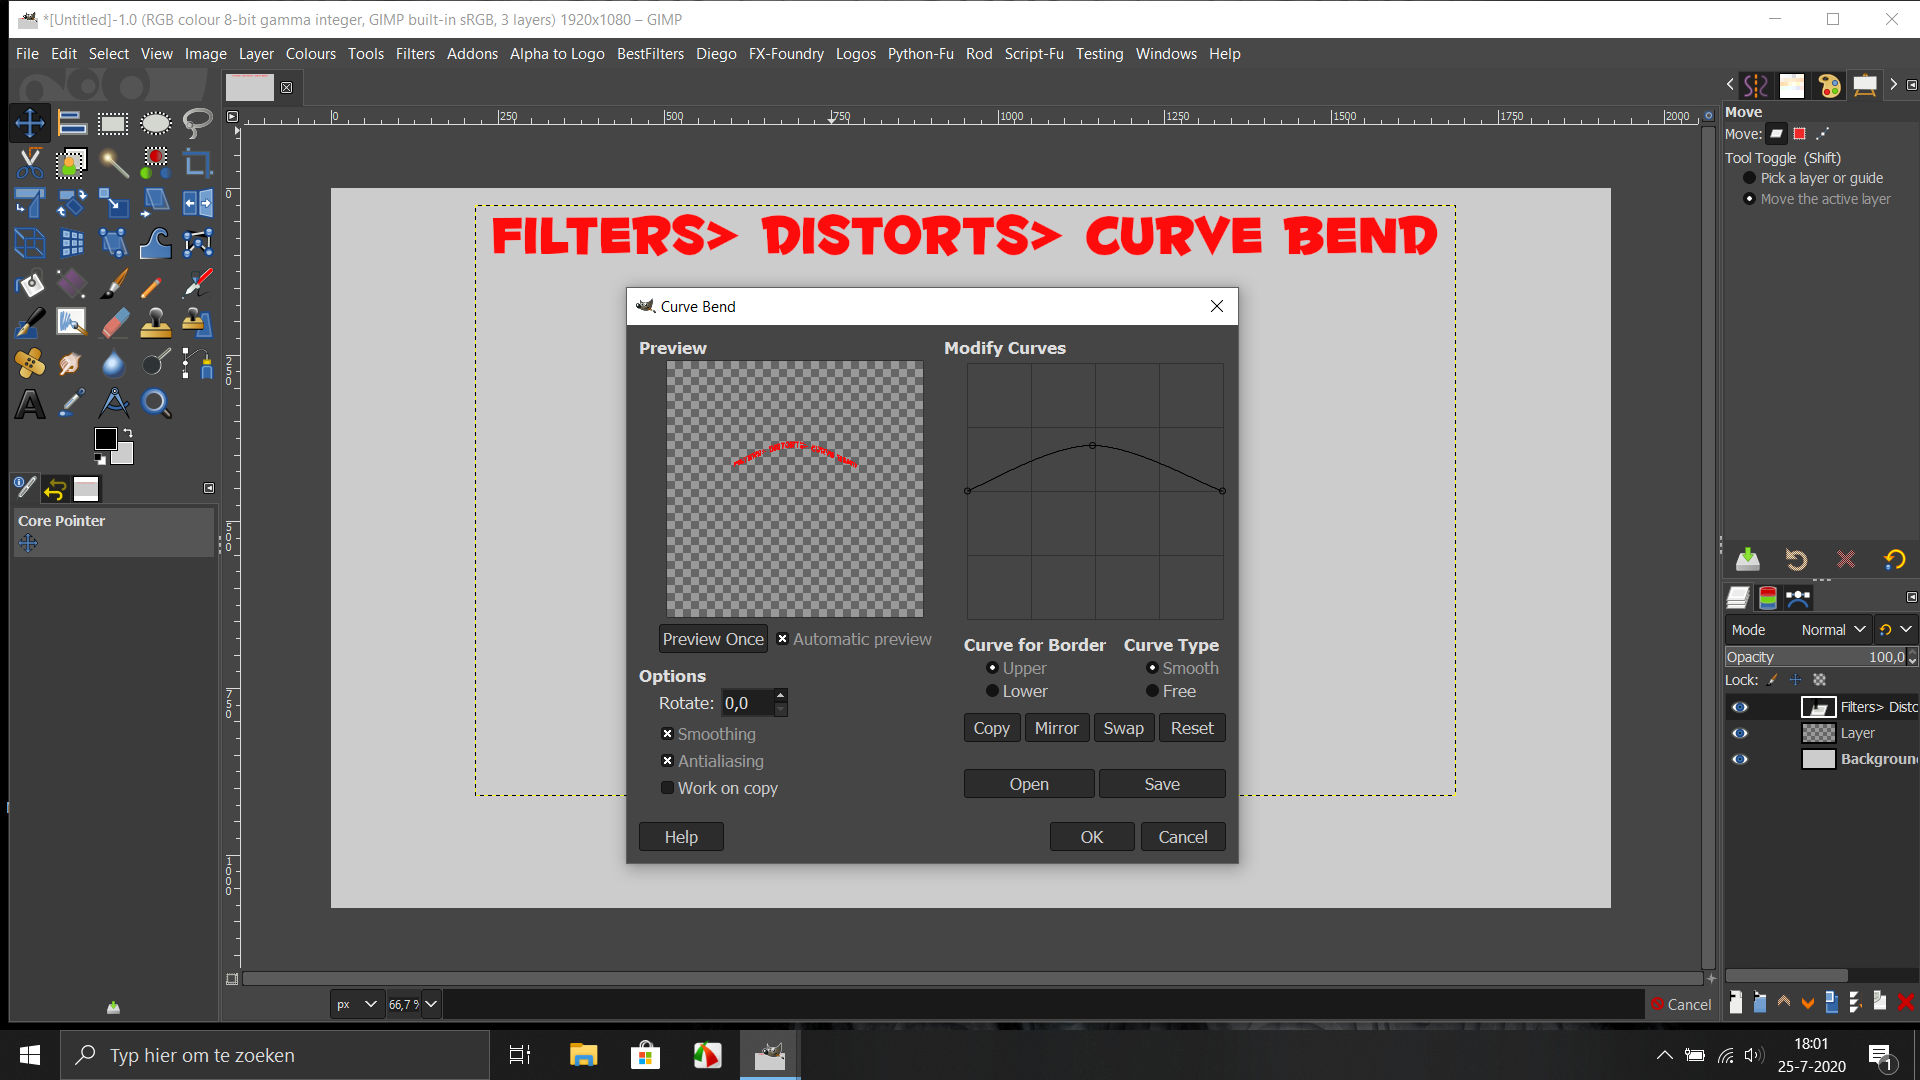The width and height of the screenshot is (1920, 1080).
Task: Click the Preview Once button
Action: (713, 639)
